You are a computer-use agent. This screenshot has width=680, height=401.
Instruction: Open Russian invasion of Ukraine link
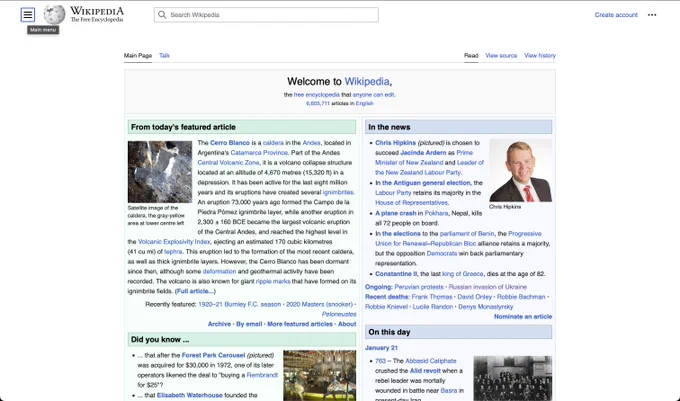[487, 287]
